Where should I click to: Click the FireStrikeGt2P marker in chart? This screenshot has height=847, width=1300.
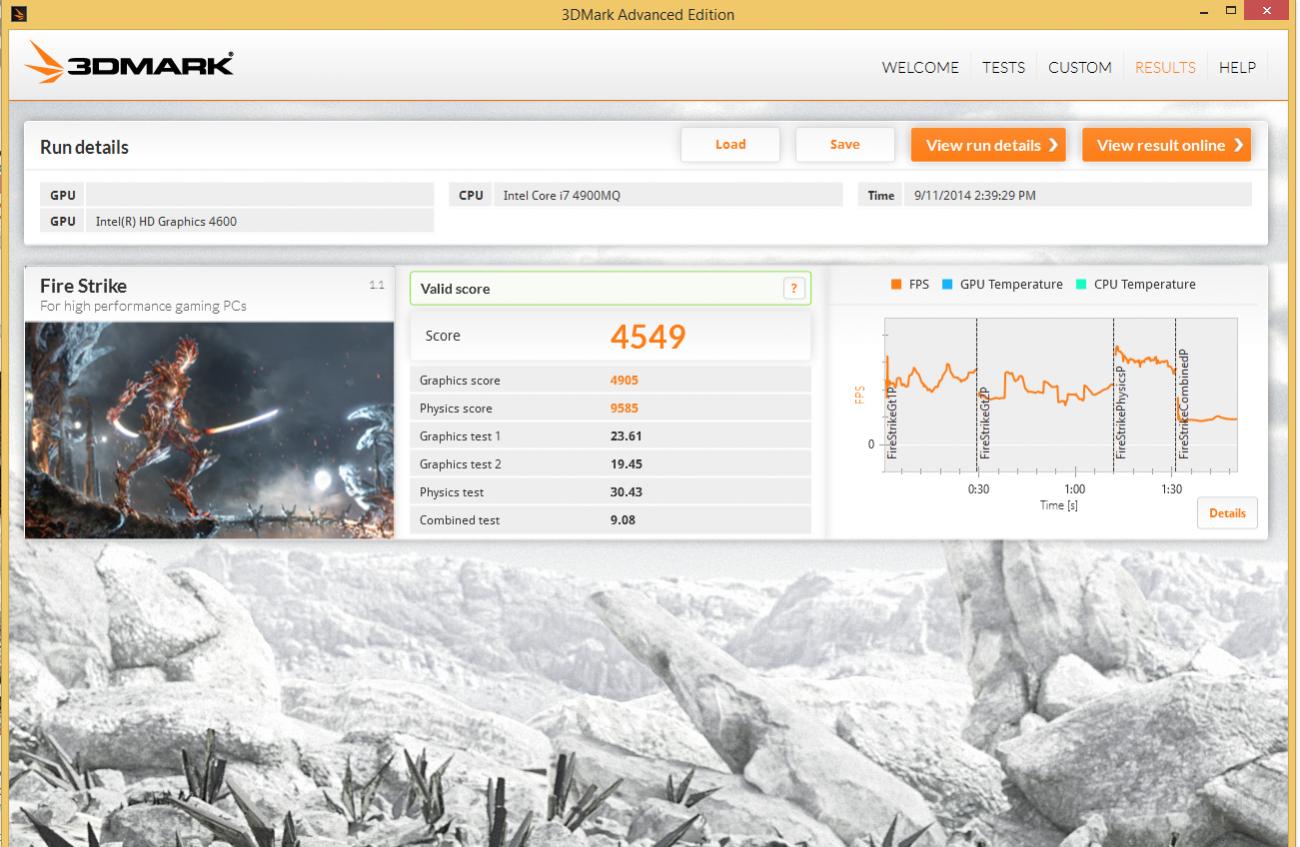[984, 422]
